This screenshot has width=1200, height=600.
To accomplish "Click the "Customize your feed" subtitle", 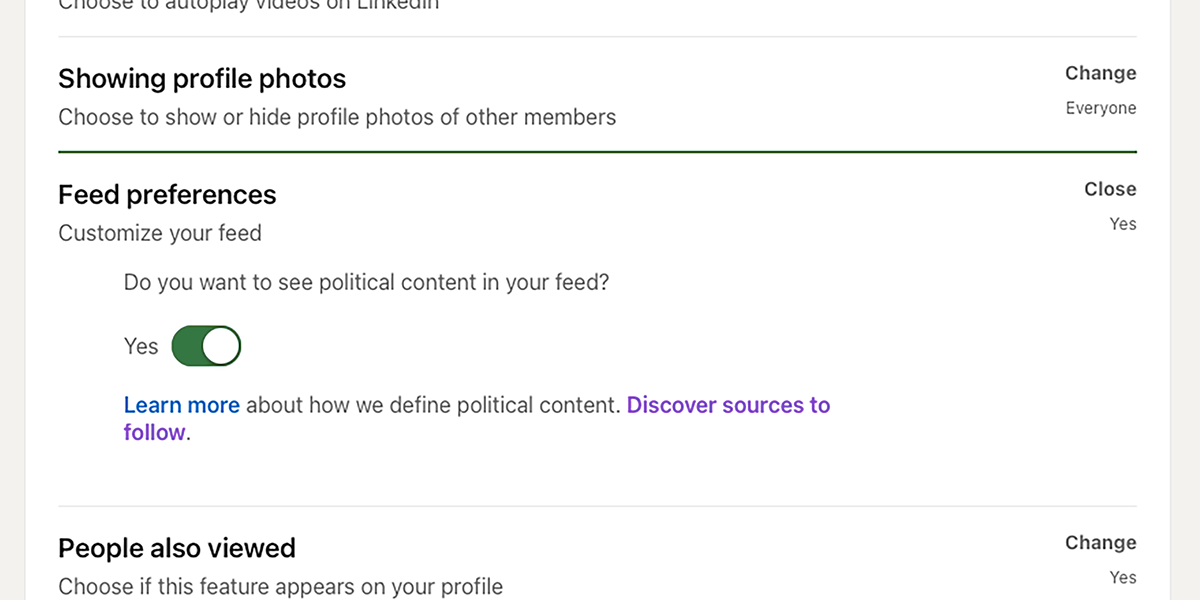I will [160, 232].
